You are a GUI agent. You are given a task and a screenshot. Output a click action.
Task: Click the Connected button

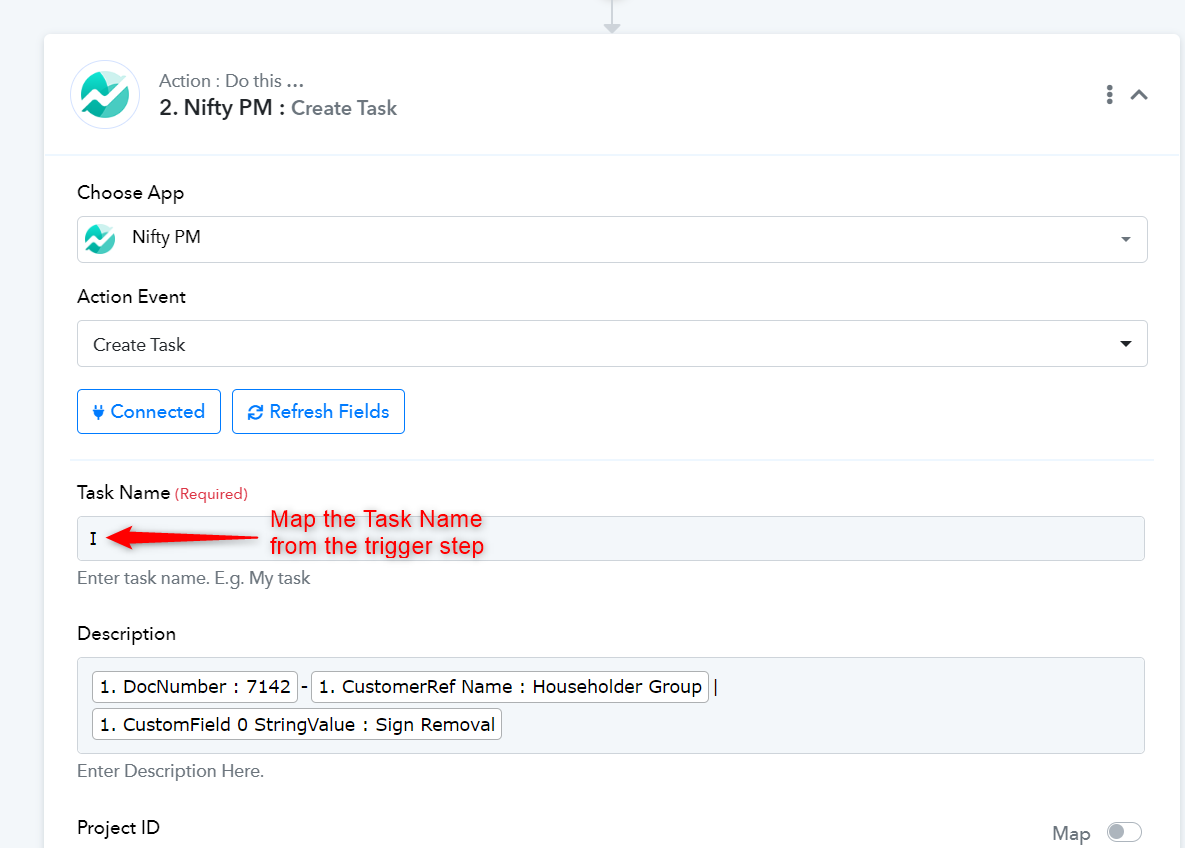149,411
